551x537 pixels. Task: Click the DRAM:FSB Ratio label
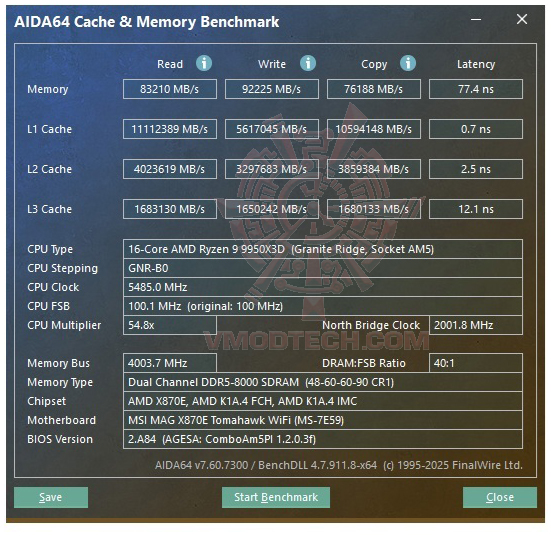click(364, 363)
